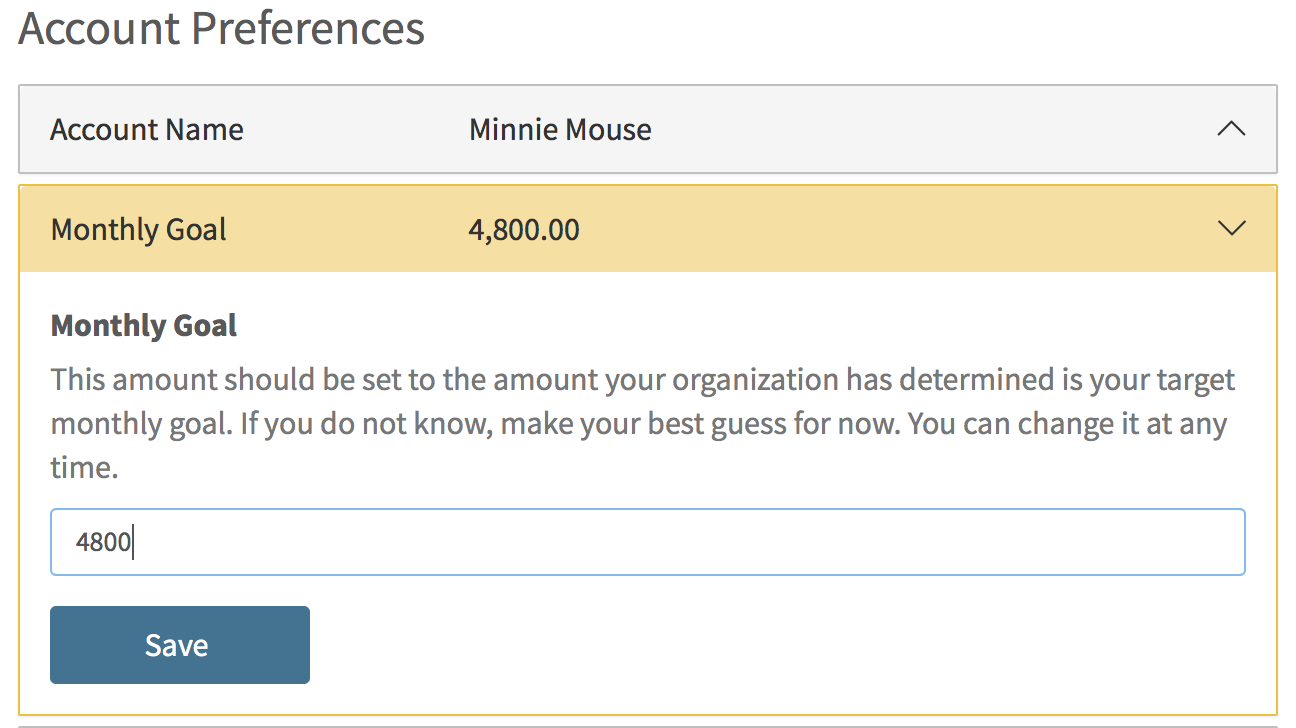Collapse the Monthly Goal section chevron
Viewport: 1296px width, 728px height.
tap(1231, 229)
